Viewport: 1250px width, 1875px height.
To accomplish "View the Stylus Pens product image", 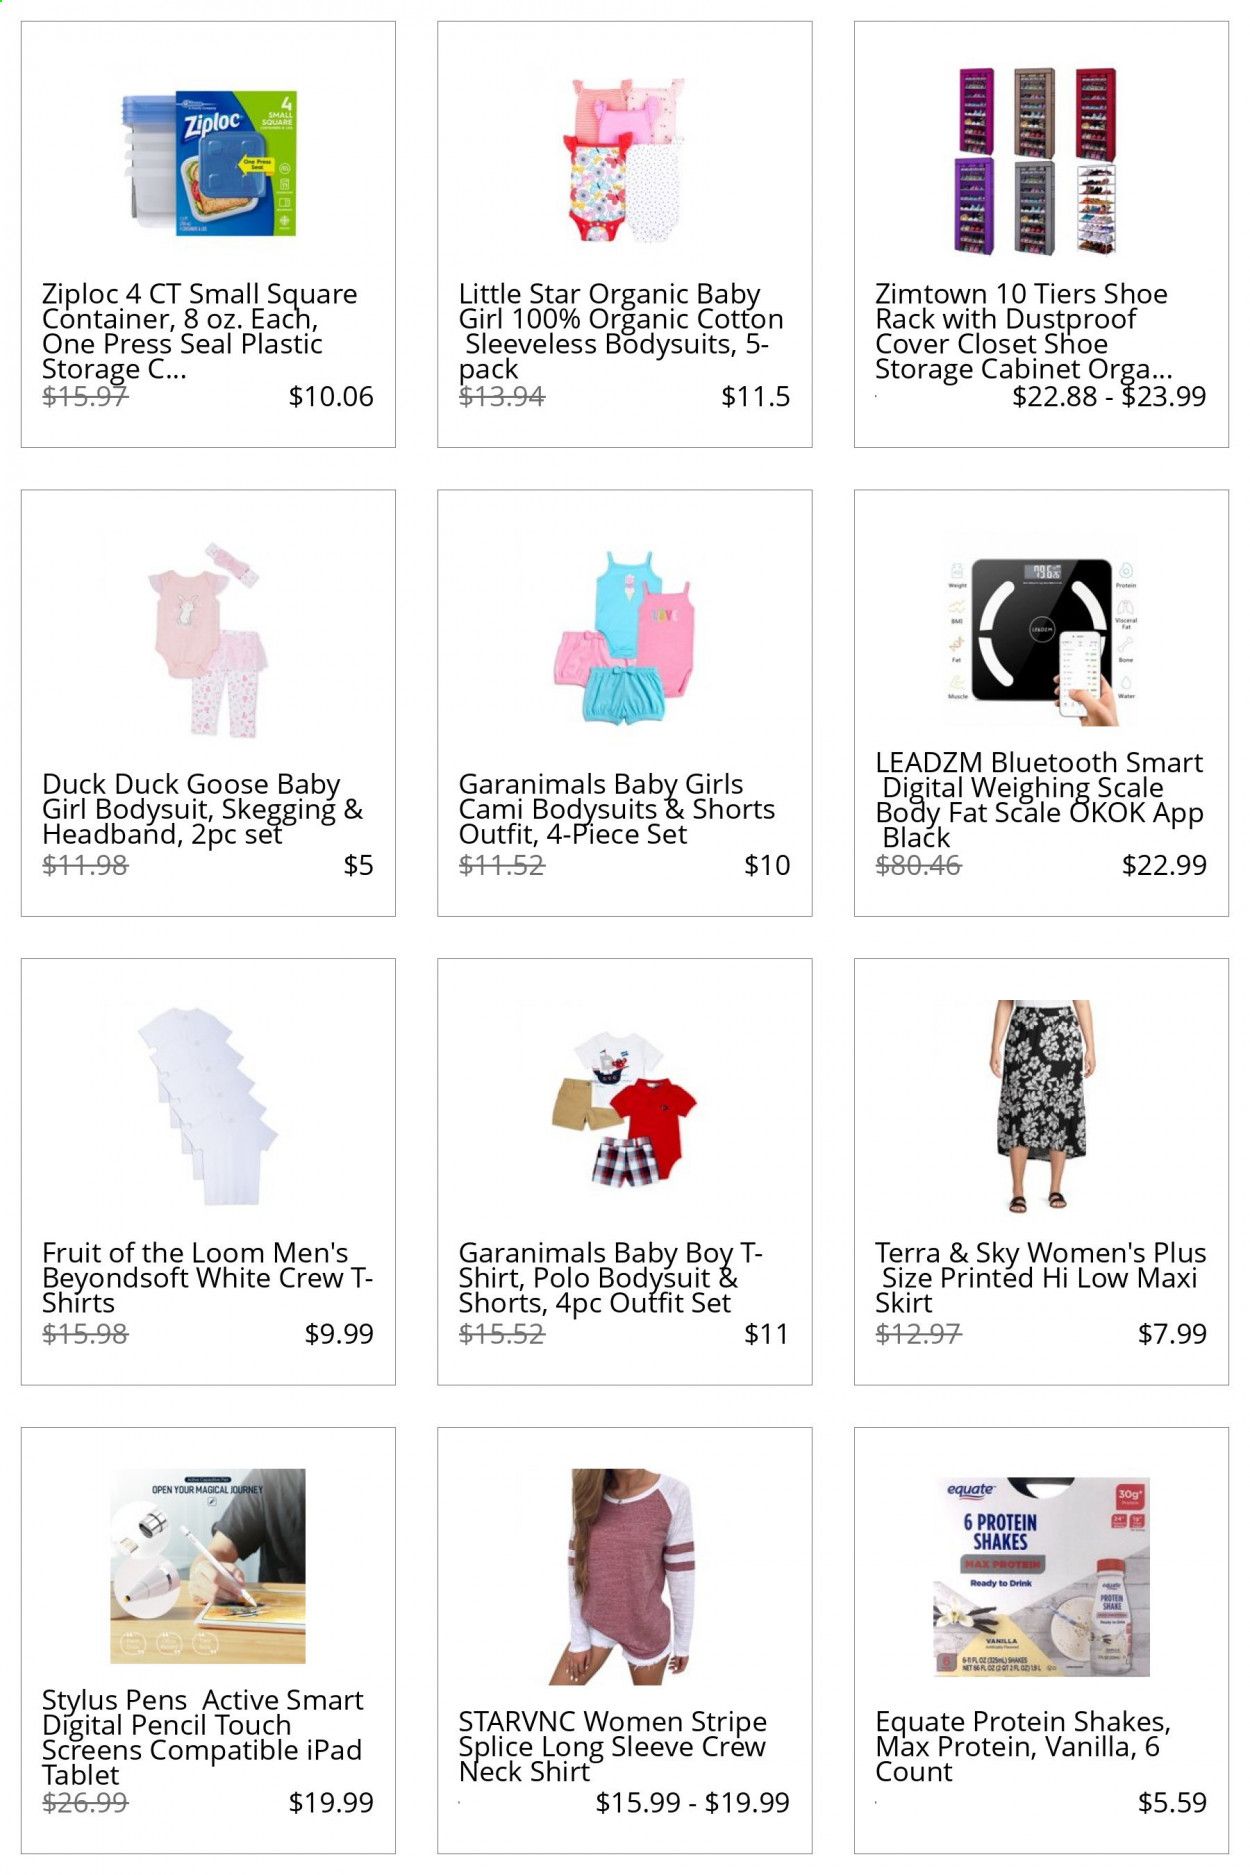I will [208, 1566].
